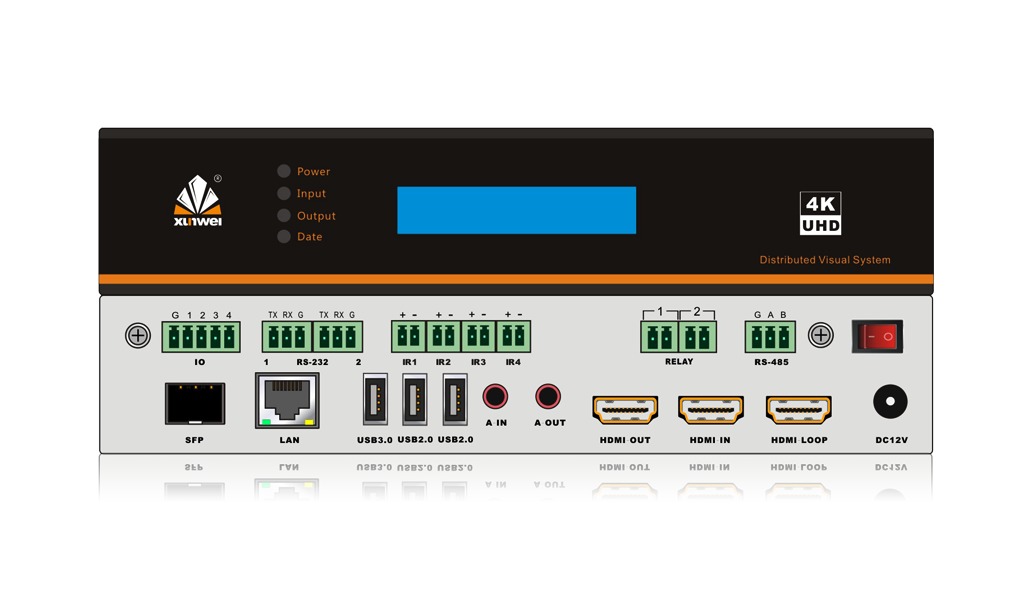Click the Xunwei logo on front panel
Viewport: 1030px width, 600px height.
click(198, 201)
